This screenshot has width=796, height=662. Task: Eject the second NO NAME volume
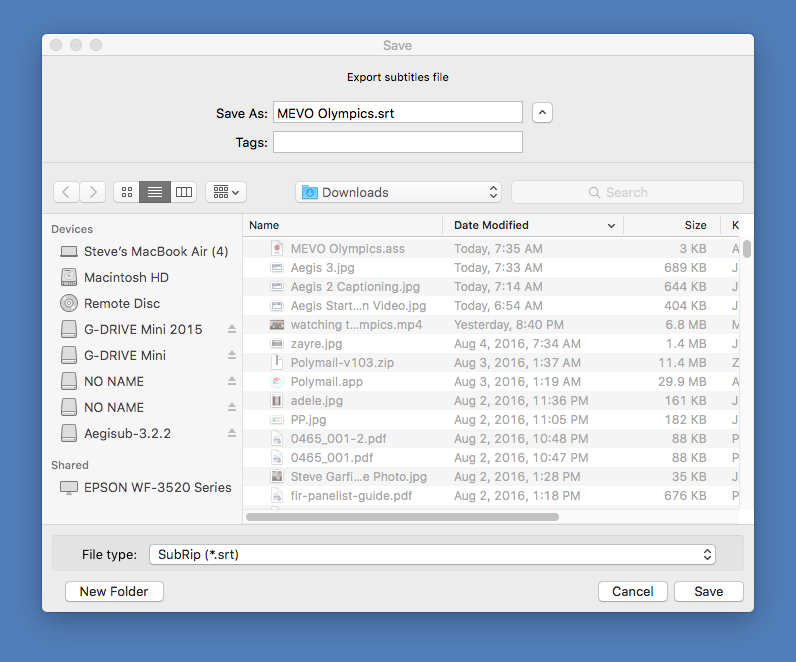(232, 407)
